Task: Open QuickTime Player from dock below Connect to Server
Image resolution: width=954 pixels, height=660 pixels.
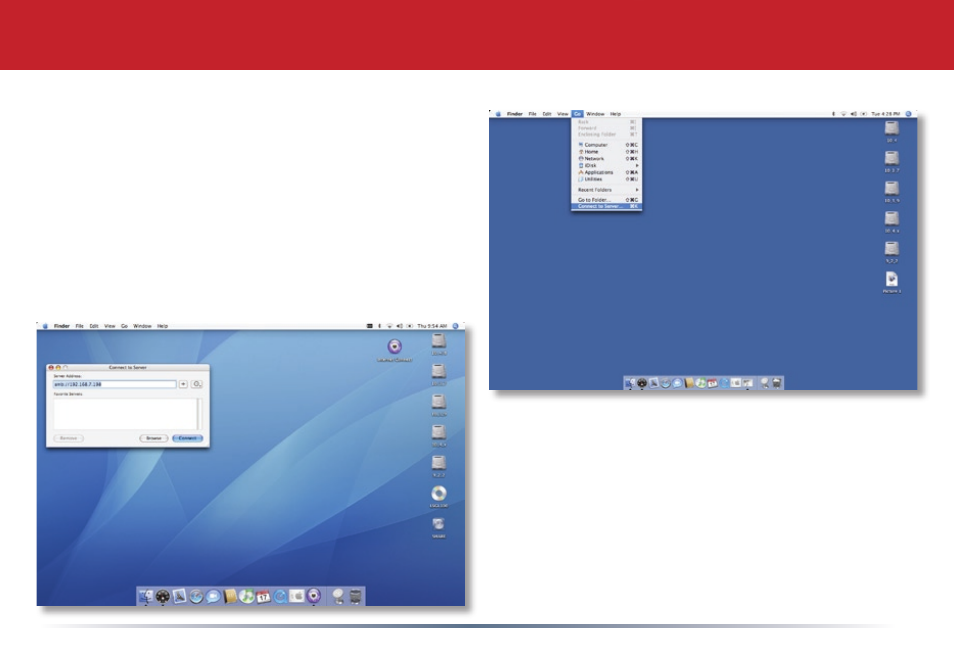Action: [x=280, y=597]
